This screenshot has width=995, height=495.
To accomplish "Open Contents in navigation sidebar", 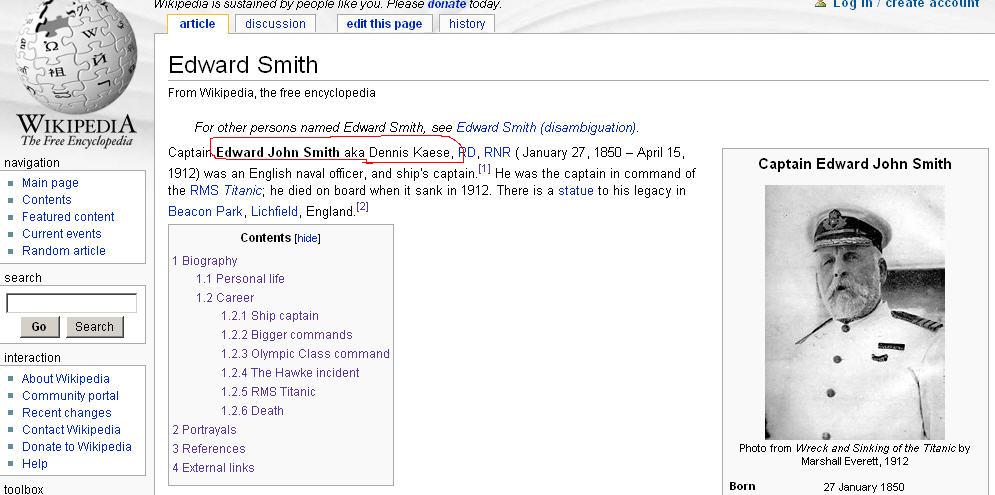I will click(46, 200).
